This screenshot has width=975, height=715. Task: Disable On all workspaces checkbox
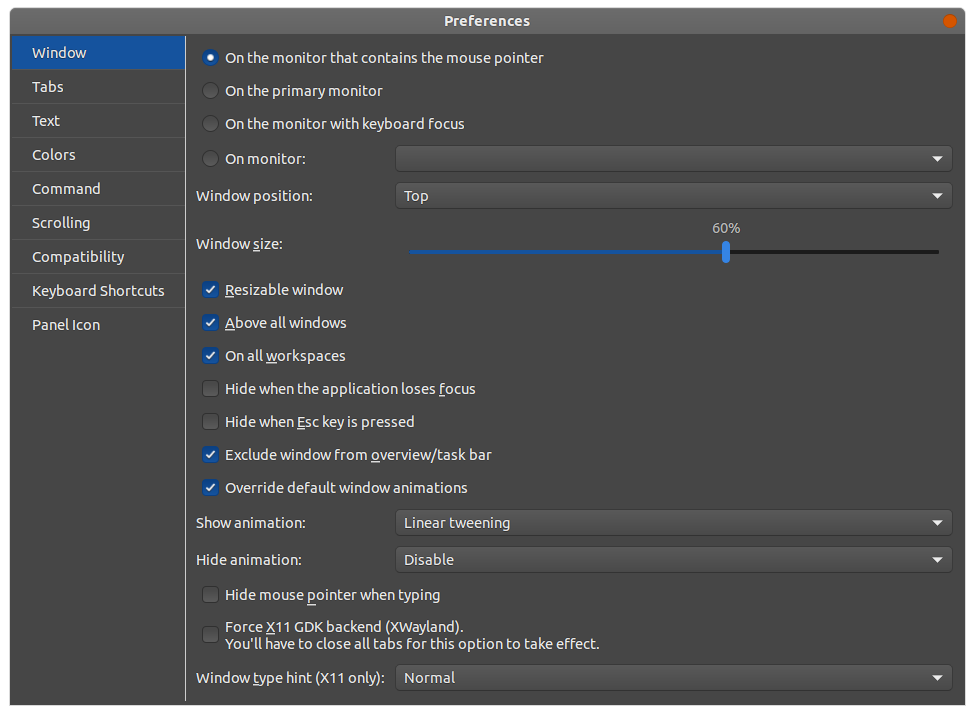coord(210,356)
